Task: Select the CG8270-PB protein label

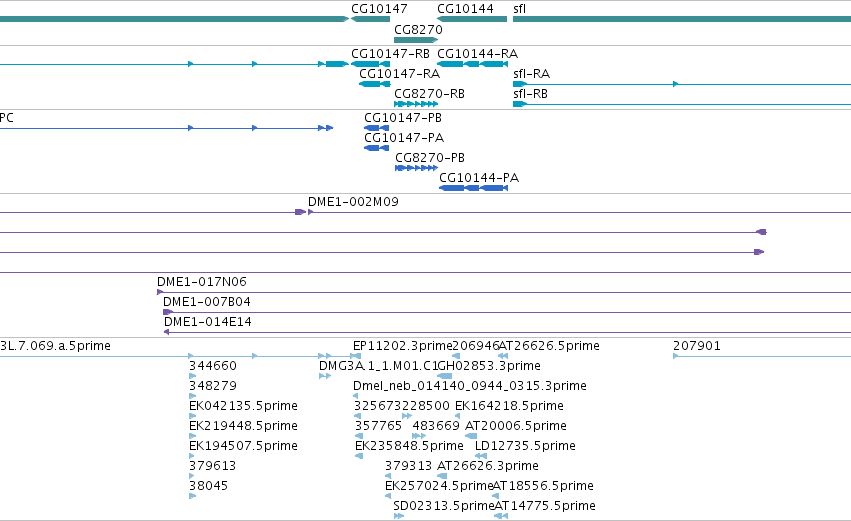Action: click(430, 158)
